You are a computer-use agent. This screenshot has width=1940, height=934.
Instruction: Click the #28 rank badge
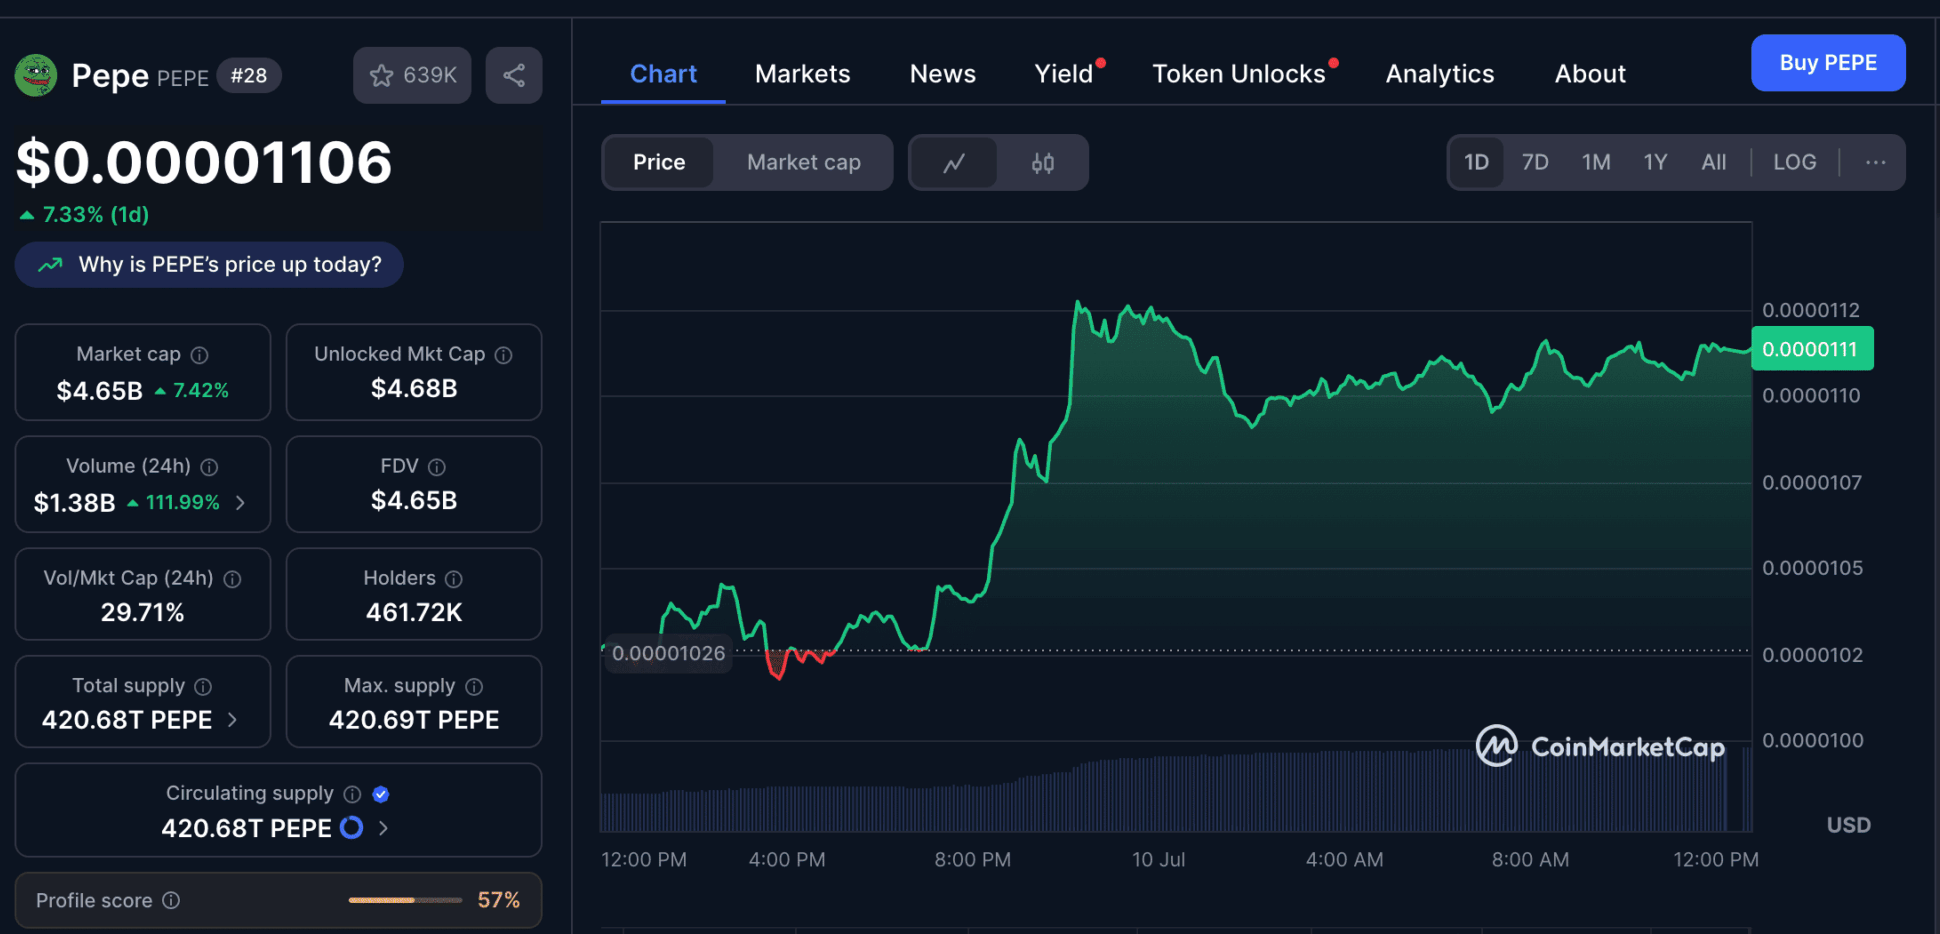point(249,76)
